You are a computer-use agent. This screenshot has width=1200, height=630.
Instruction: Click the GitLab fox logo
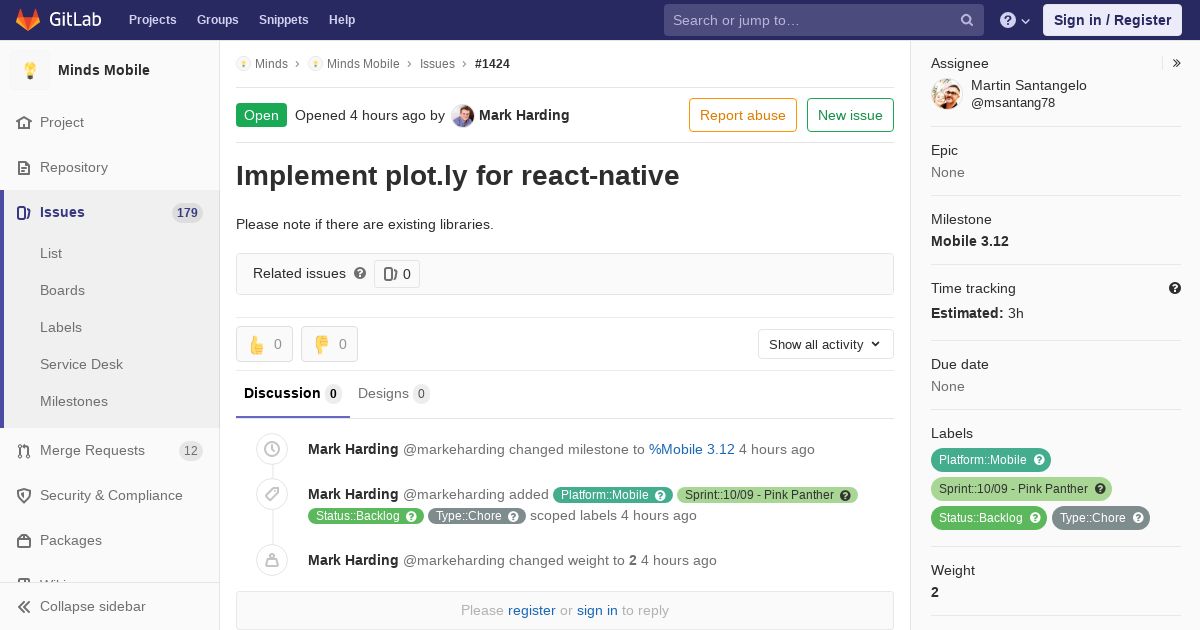[x=28, y=19]
